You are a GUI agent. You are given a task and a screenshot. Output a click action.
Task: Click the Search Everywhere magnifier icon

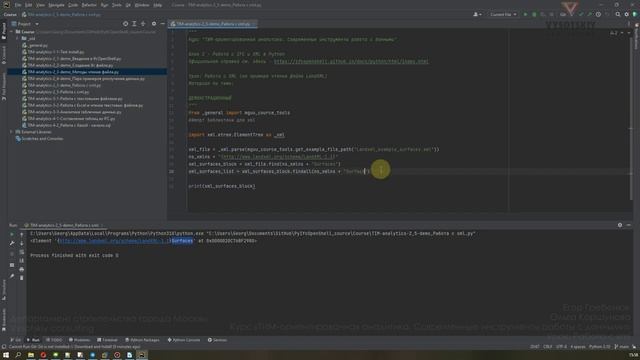point(618,14)
